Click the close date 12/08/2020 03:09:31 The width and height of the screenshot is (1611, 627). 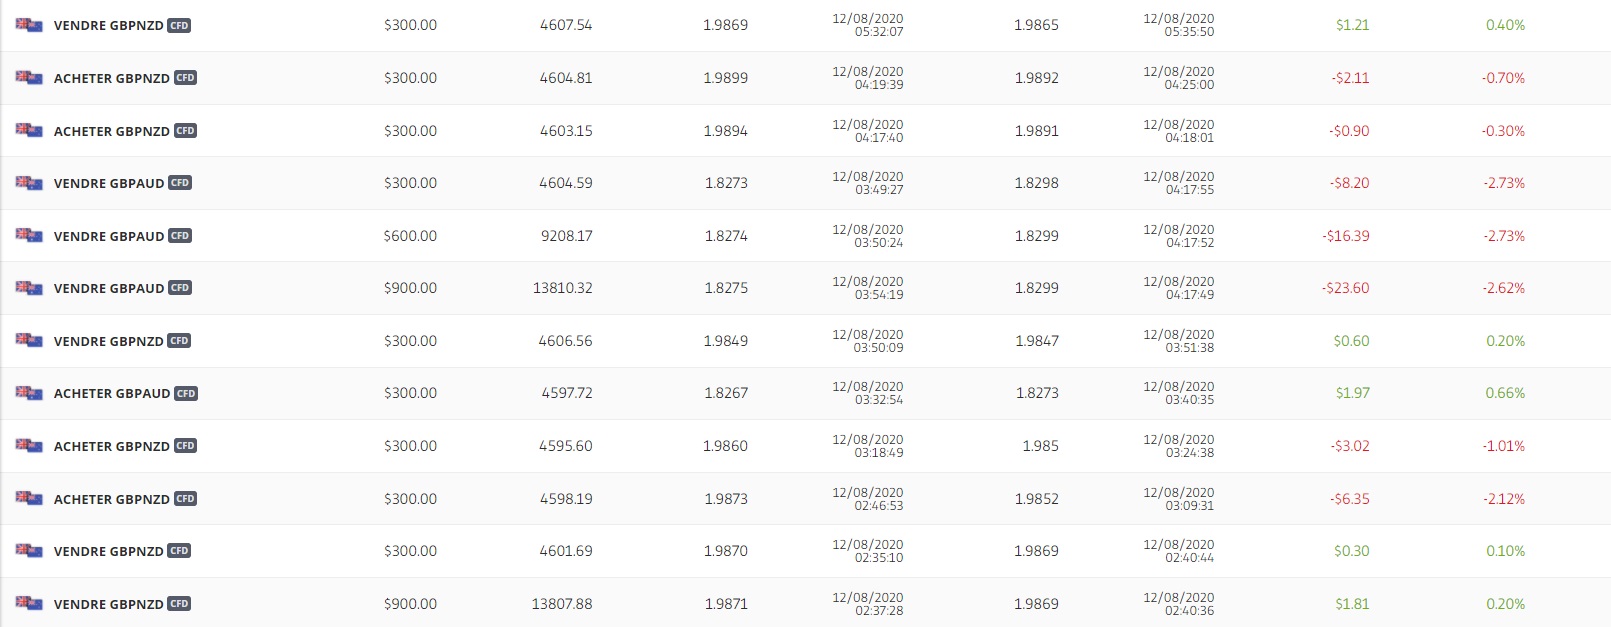click(x=1179, y=499)
